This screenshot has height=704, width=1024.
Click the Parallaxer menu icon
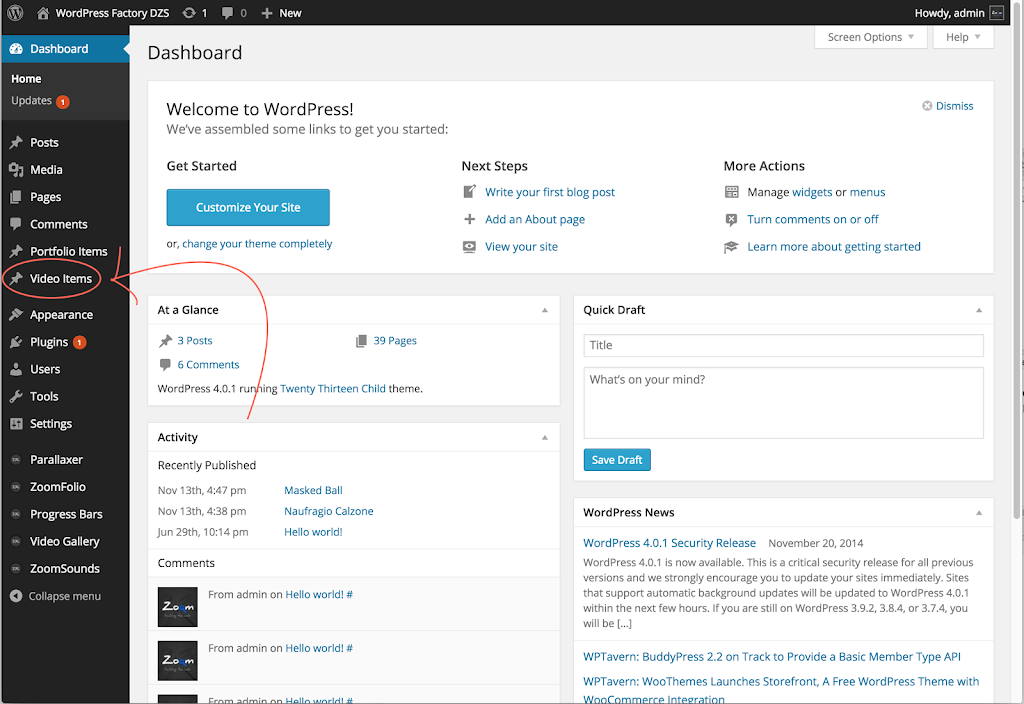[x=16, y=460]
